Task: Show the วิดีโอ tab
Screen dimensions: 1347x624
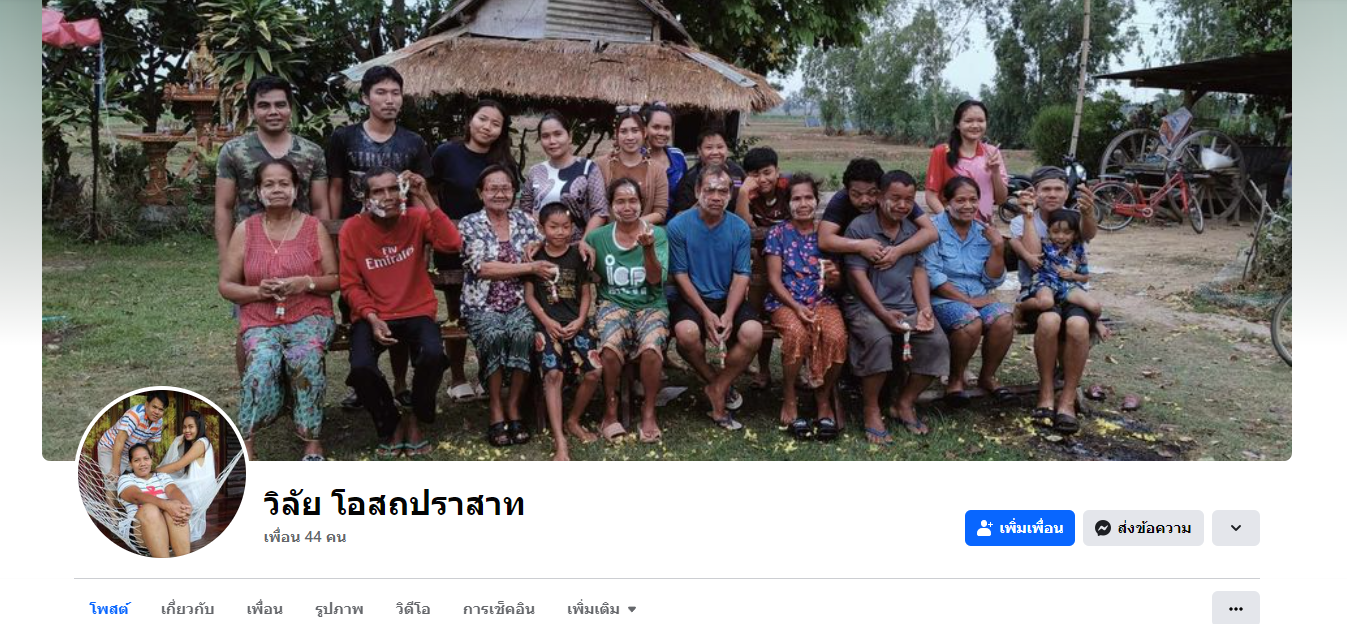Action: [413, 608]
